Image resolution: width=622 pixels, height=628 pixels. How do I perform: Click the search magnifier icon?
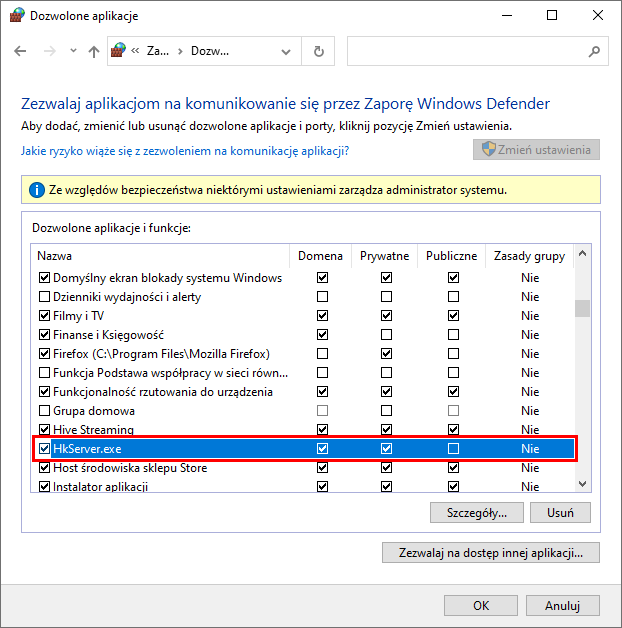coord(594,51)
